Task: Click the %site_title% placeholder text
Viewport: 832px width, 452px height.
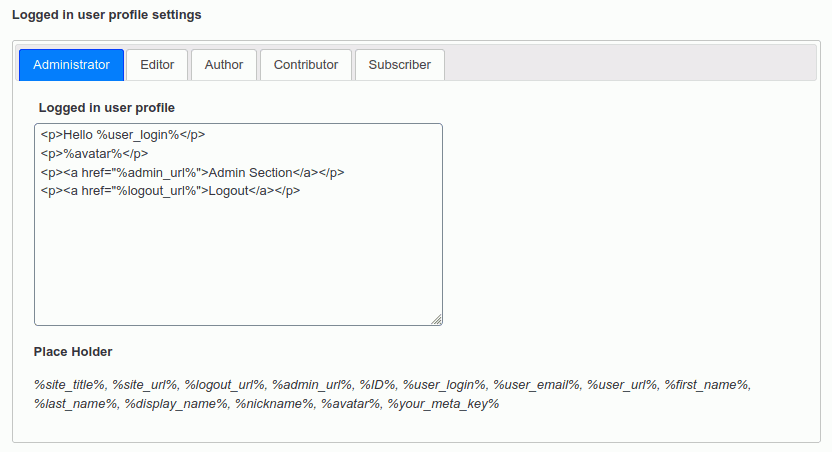Action: [69, 385]
